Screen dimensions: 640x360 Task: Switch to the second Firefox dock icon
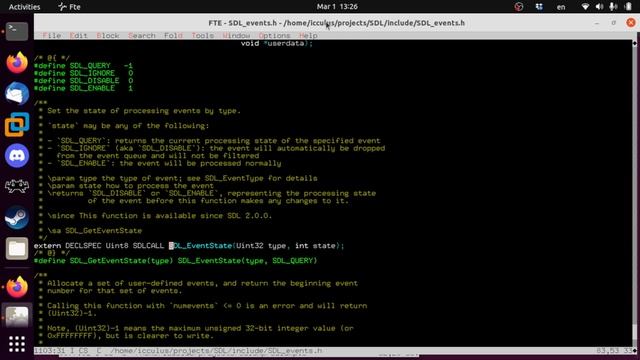coord(17,287)
